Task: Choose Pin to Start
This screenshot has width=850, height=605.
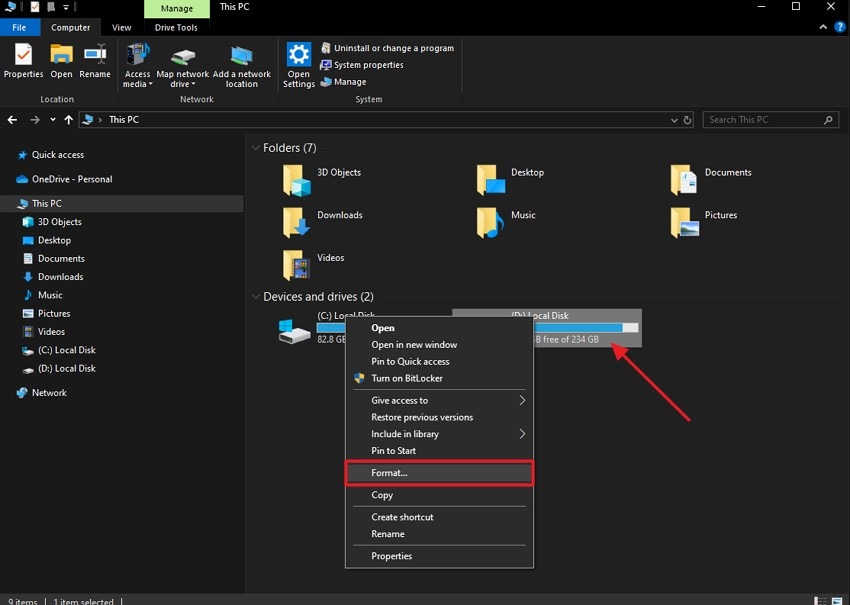Action: [439, 450]
